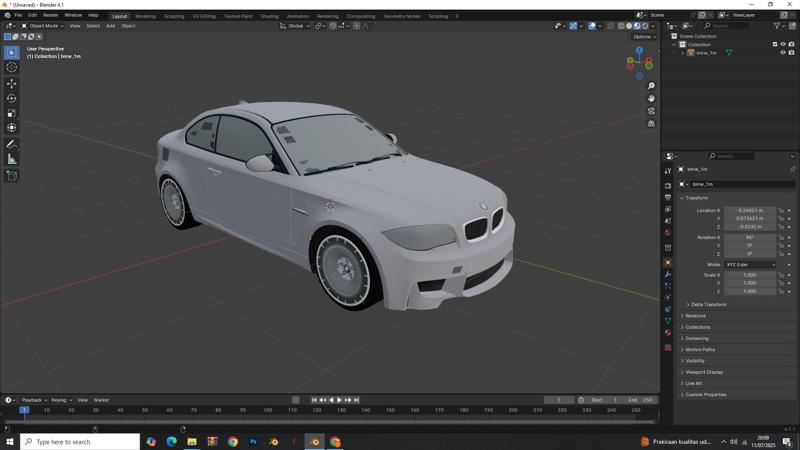Screen dimensions: 800x450
Task: Open the Particles properties tab
Action: (668, 286)
